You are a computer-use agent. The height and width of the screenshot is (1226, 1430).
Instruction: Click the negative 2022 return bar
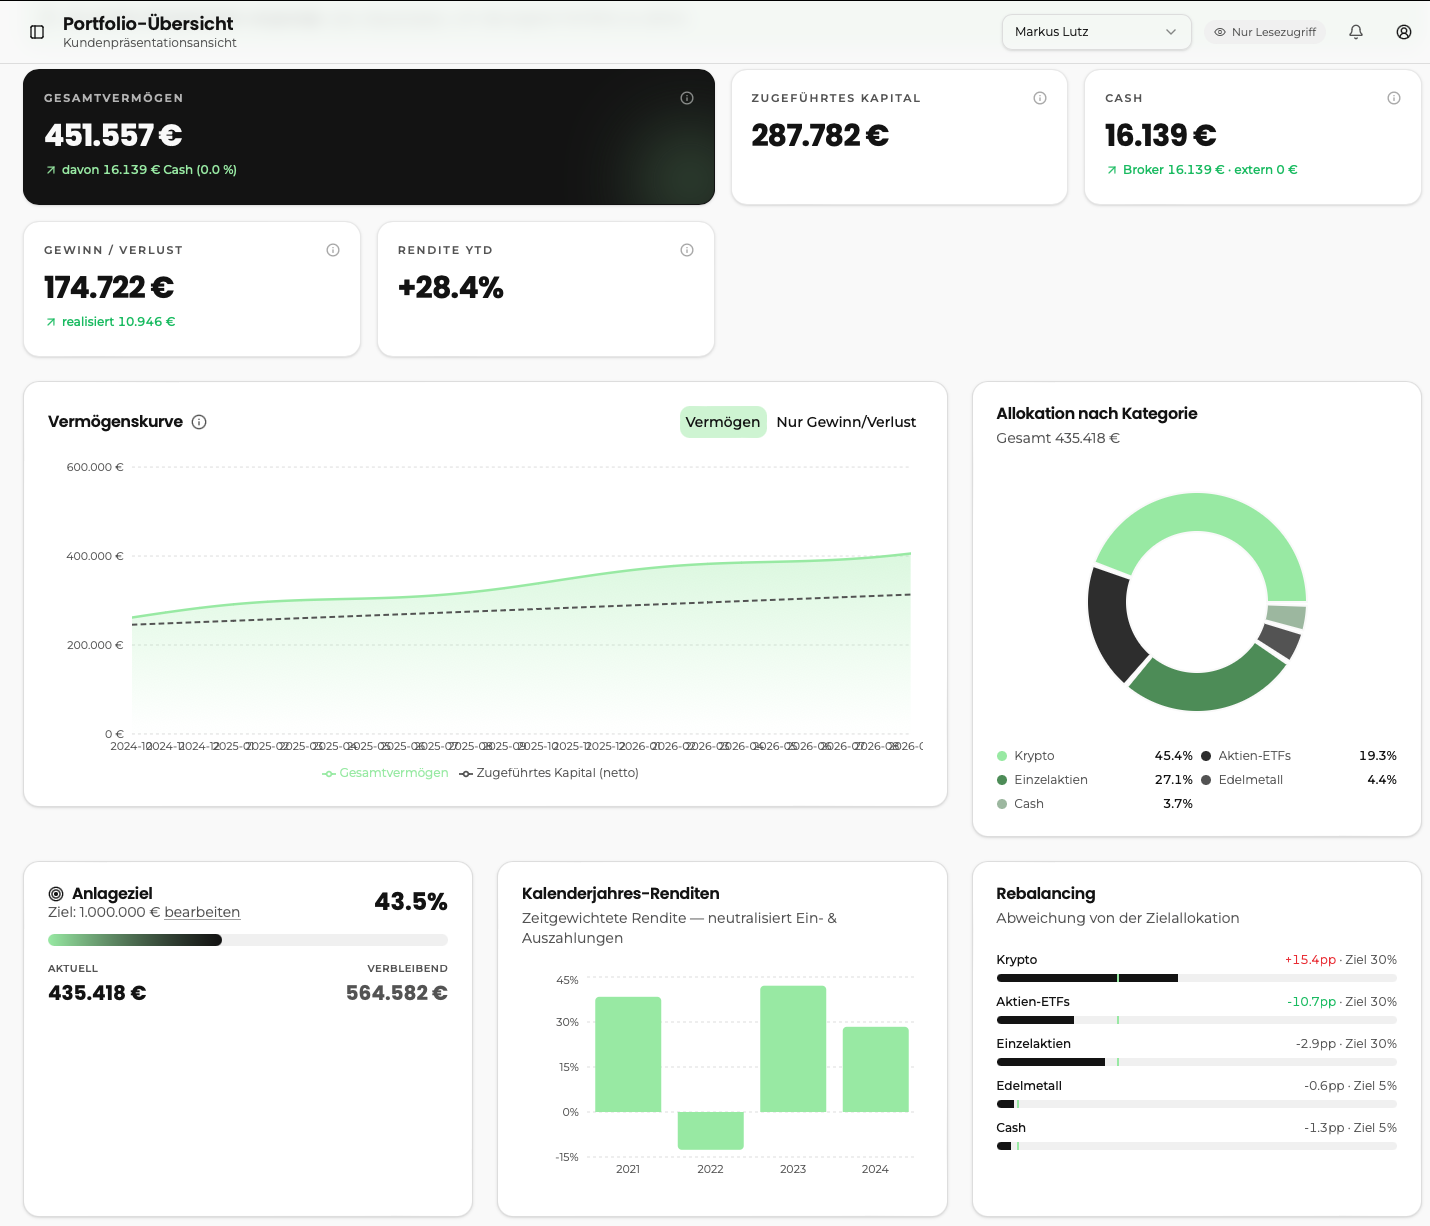click(x=710, y=1131)
